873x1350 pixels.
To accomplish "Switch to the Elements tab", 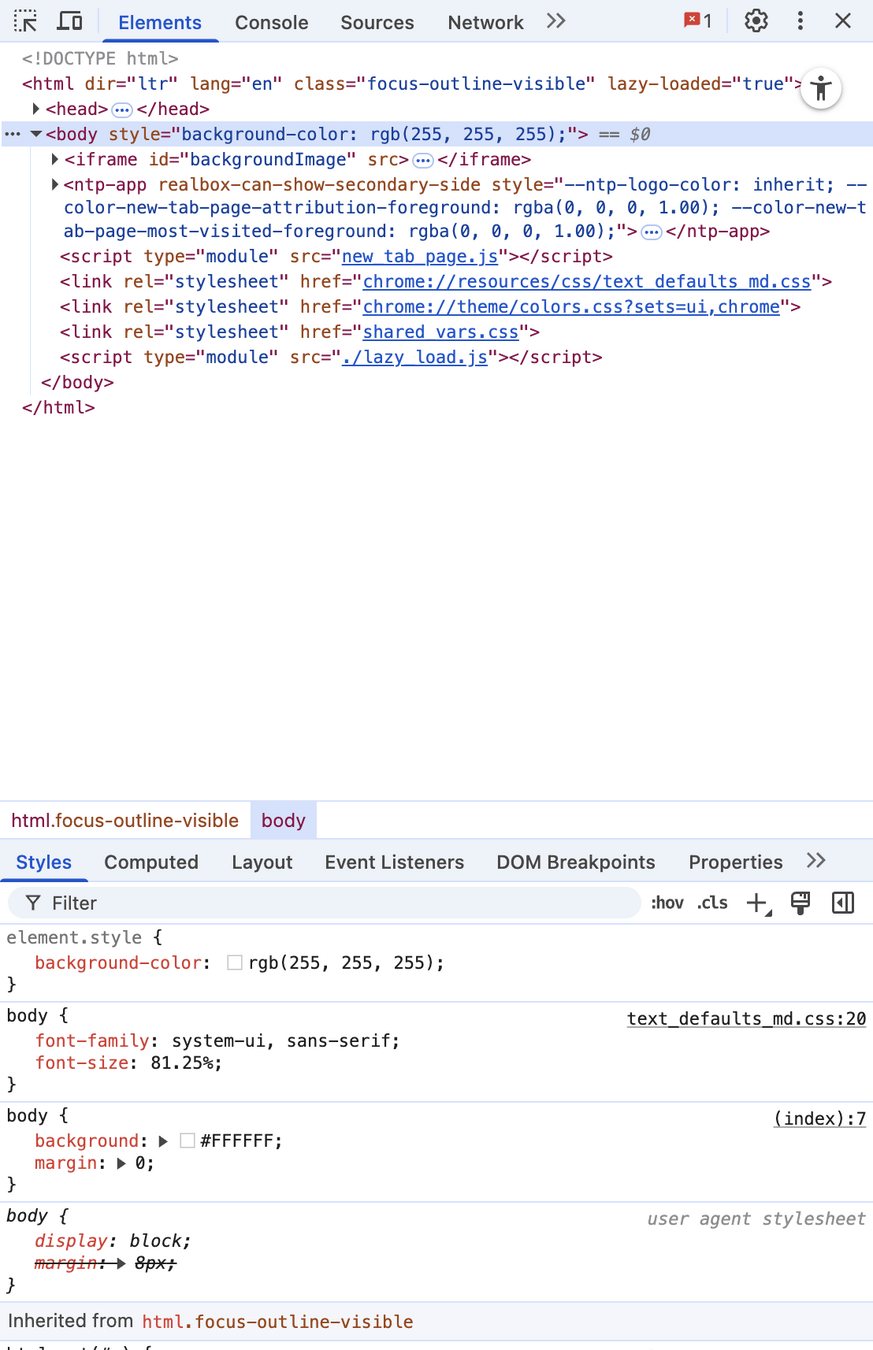I will (x=160, y=22).
